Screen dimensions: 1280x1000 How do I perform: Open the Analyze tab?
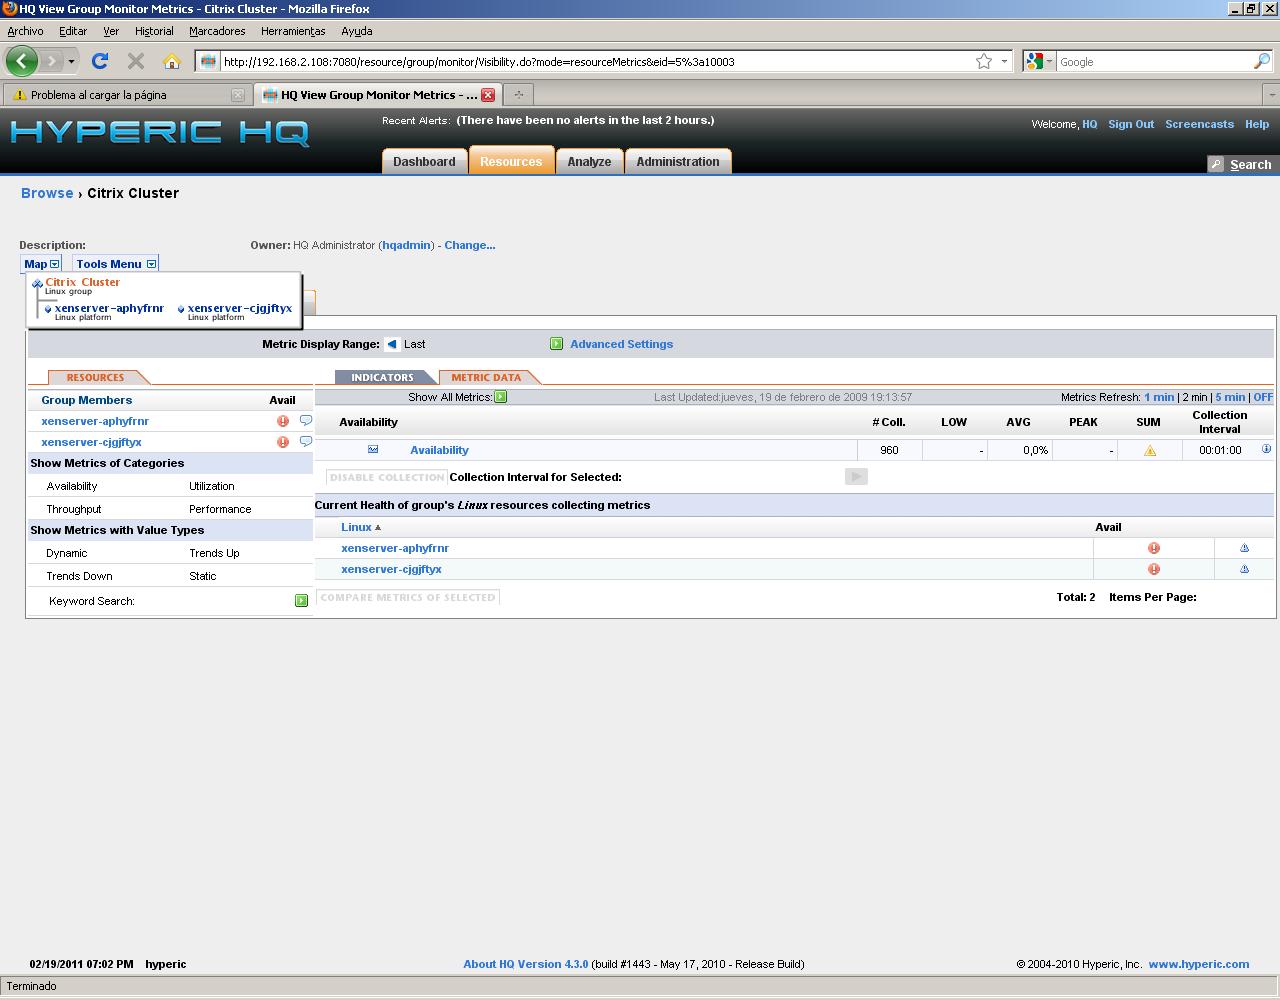pyautogui.click(x=589, y=161)
